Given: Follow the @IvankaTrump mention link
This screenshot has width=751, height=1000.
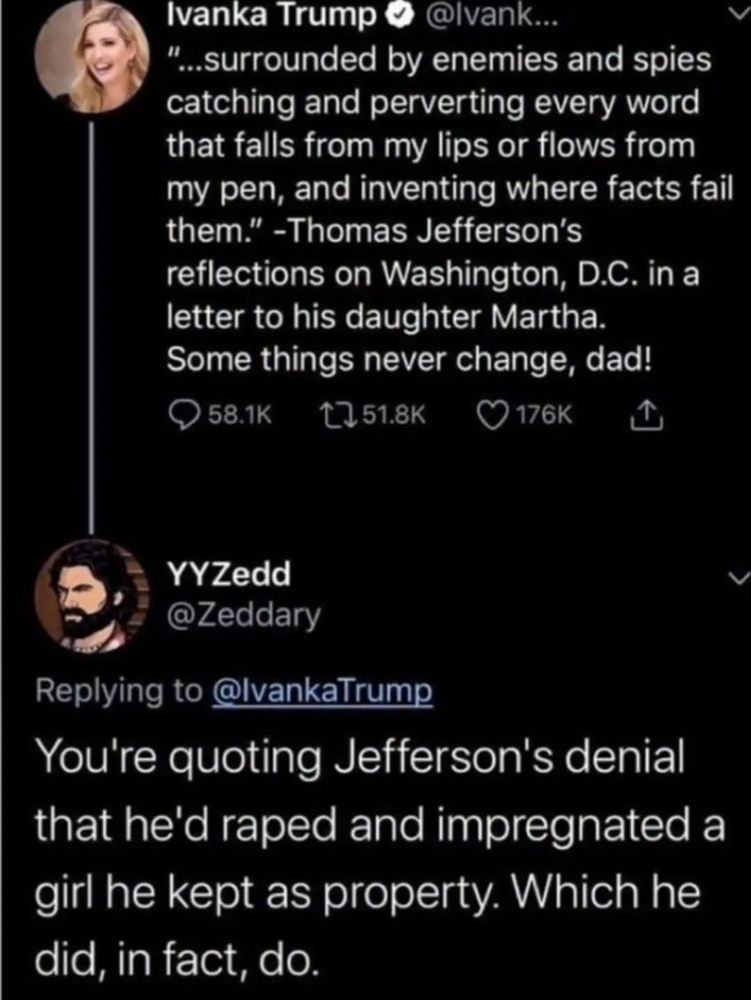Looking at the screenshot, I should click(x=324, y=692).
